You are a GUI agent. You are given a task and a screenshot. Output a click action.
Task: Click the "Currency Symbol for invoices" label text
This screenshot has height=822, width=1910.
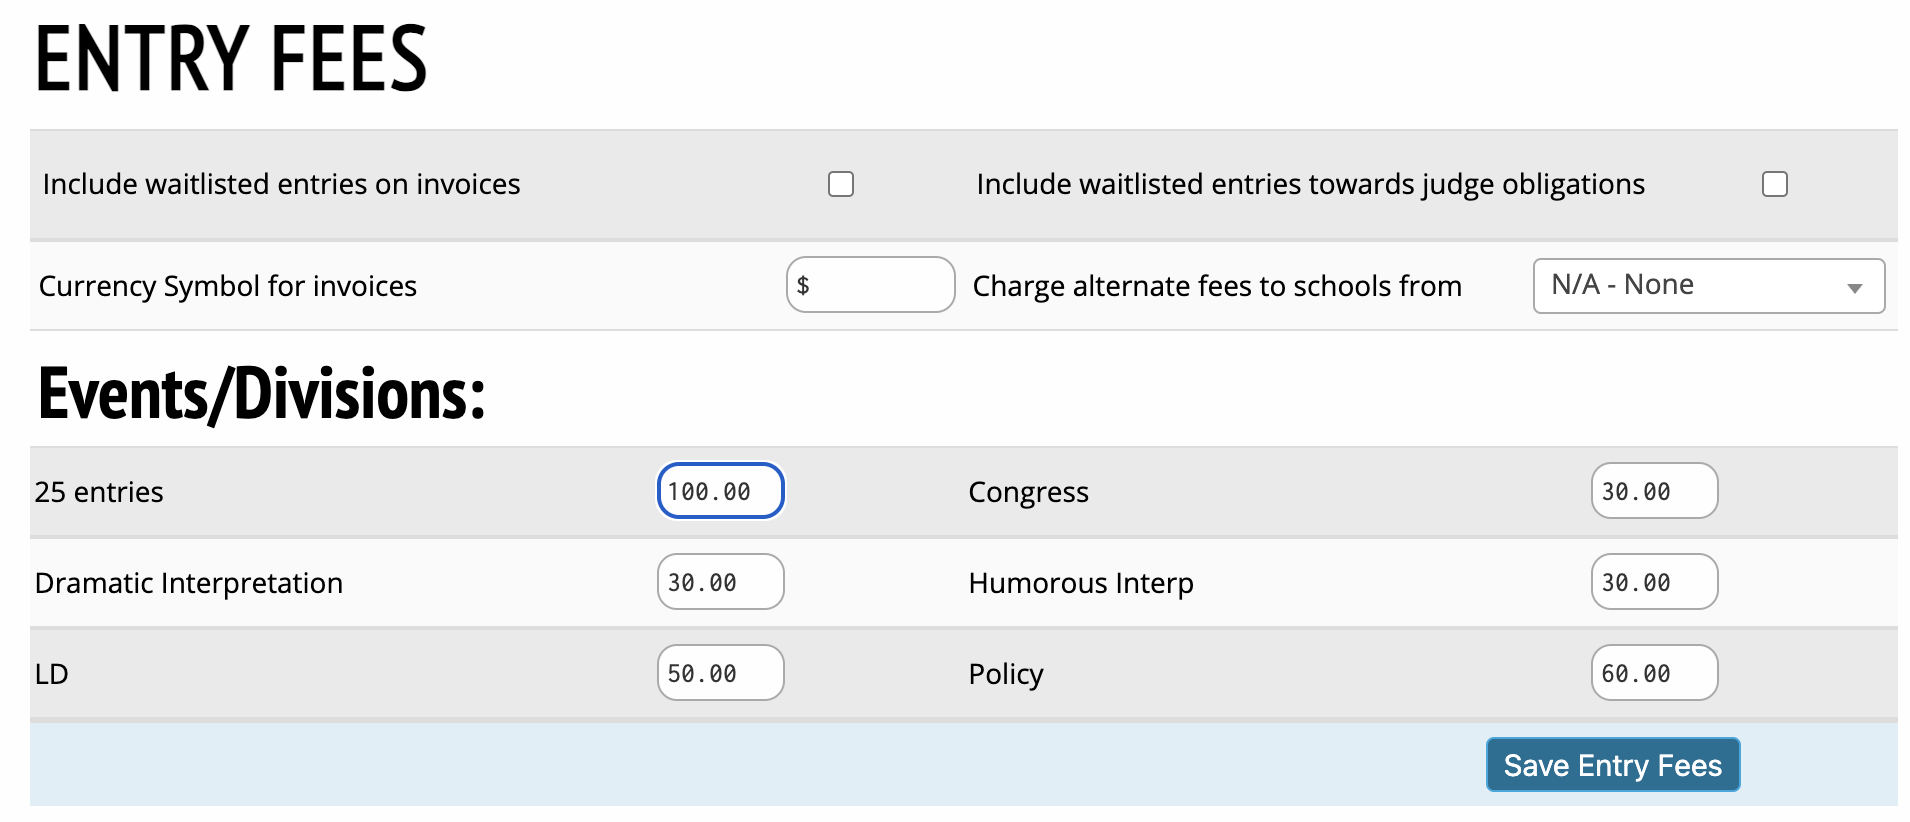tap(227, 286)
